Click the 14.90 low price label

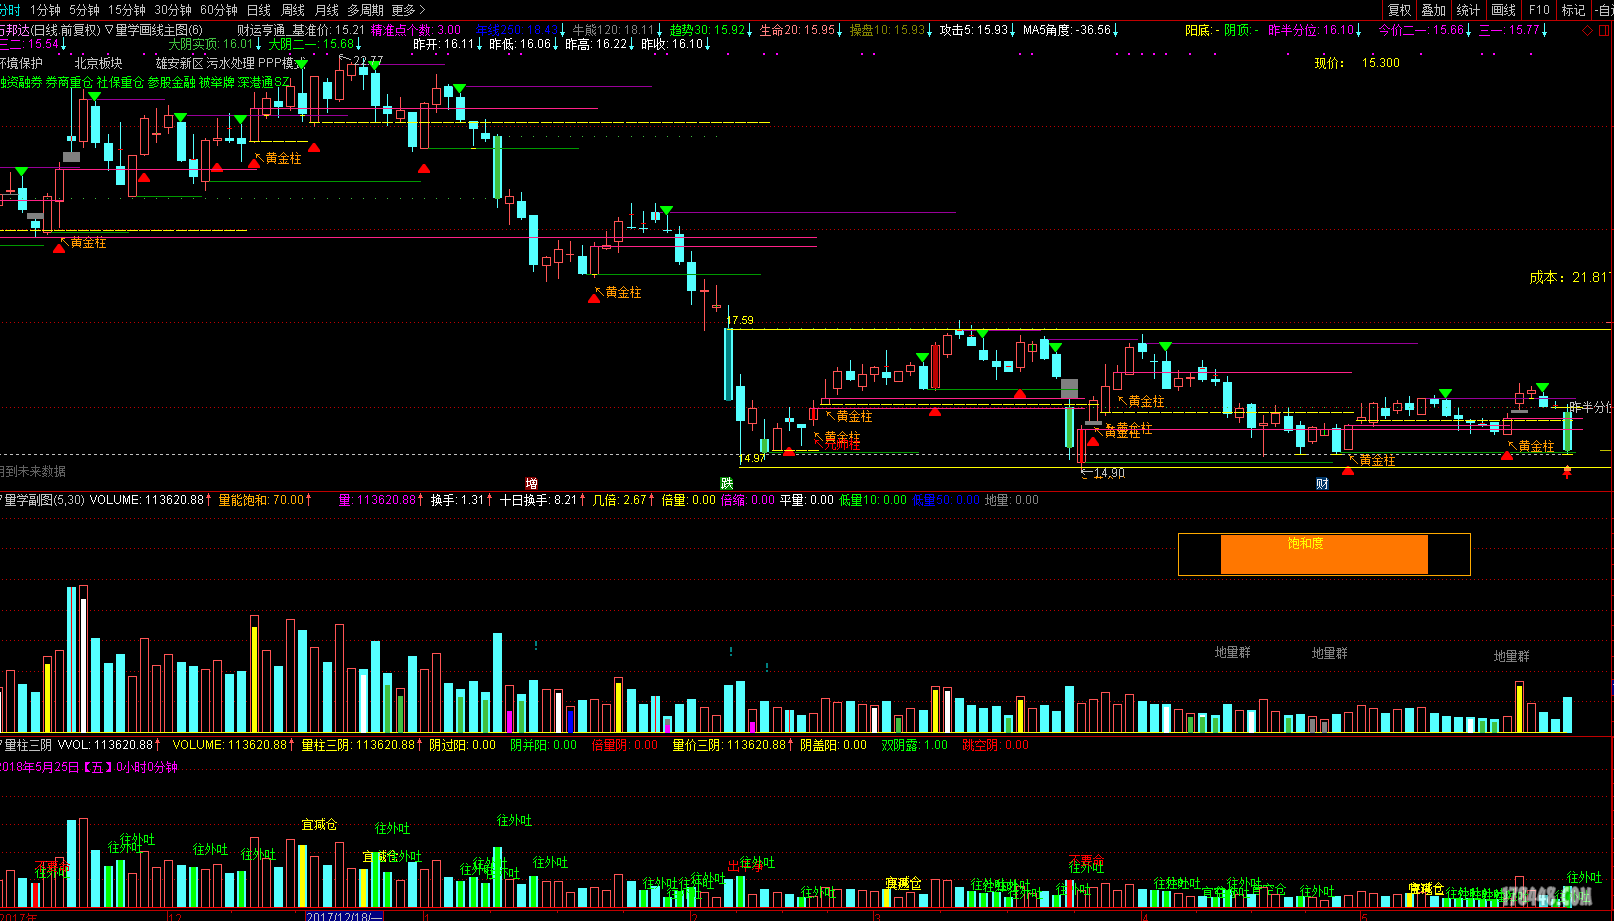(x=1109, y=473)
